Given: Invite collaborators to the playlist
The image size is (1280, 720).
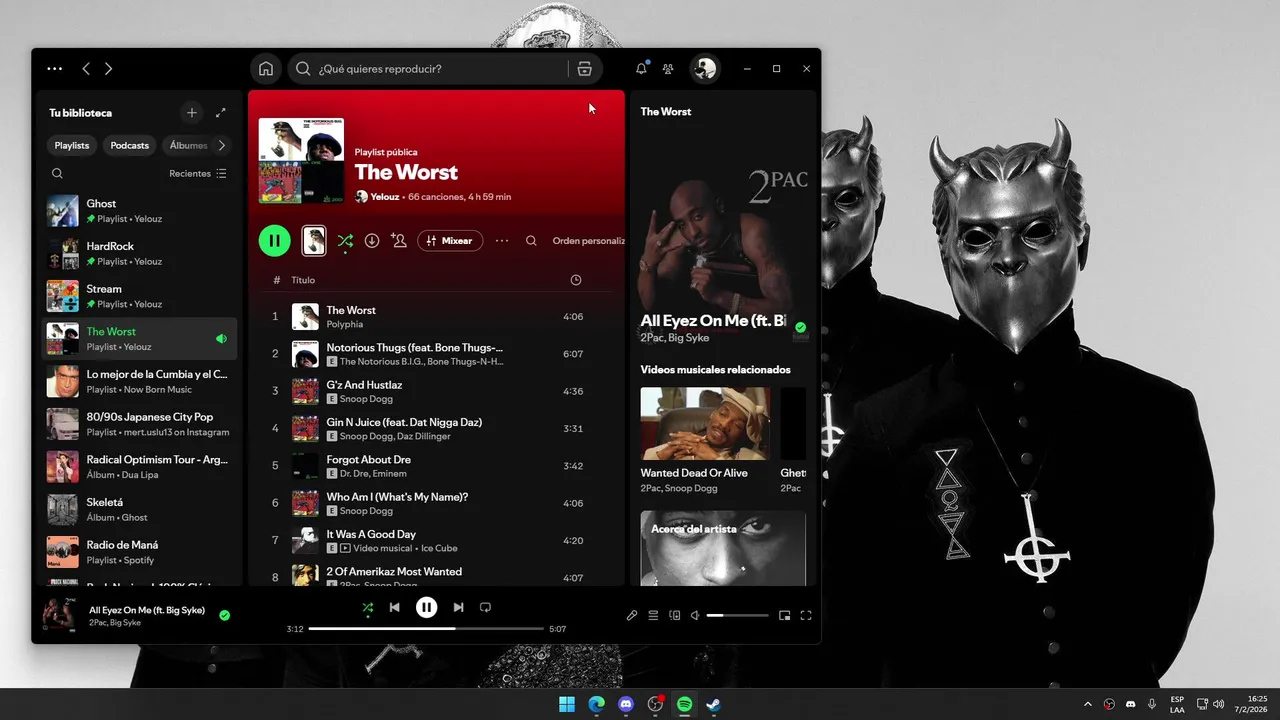Looking at the screenshot, I should (x=399, y=241).
